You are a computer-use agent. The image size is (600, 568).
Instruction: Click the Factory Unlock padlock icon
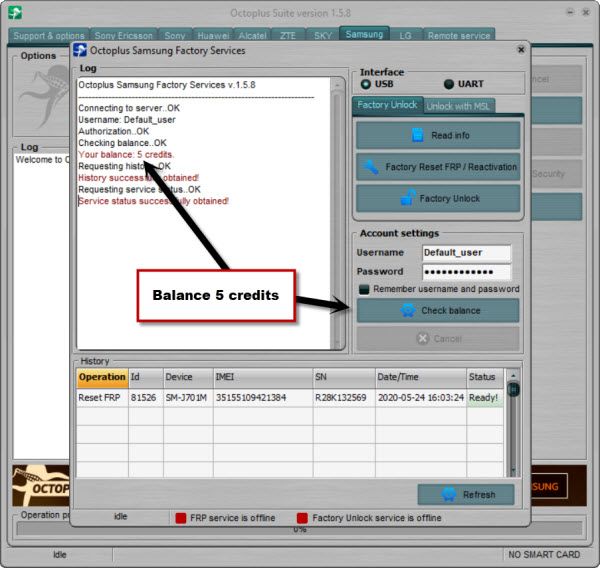(x=408, y=198)
